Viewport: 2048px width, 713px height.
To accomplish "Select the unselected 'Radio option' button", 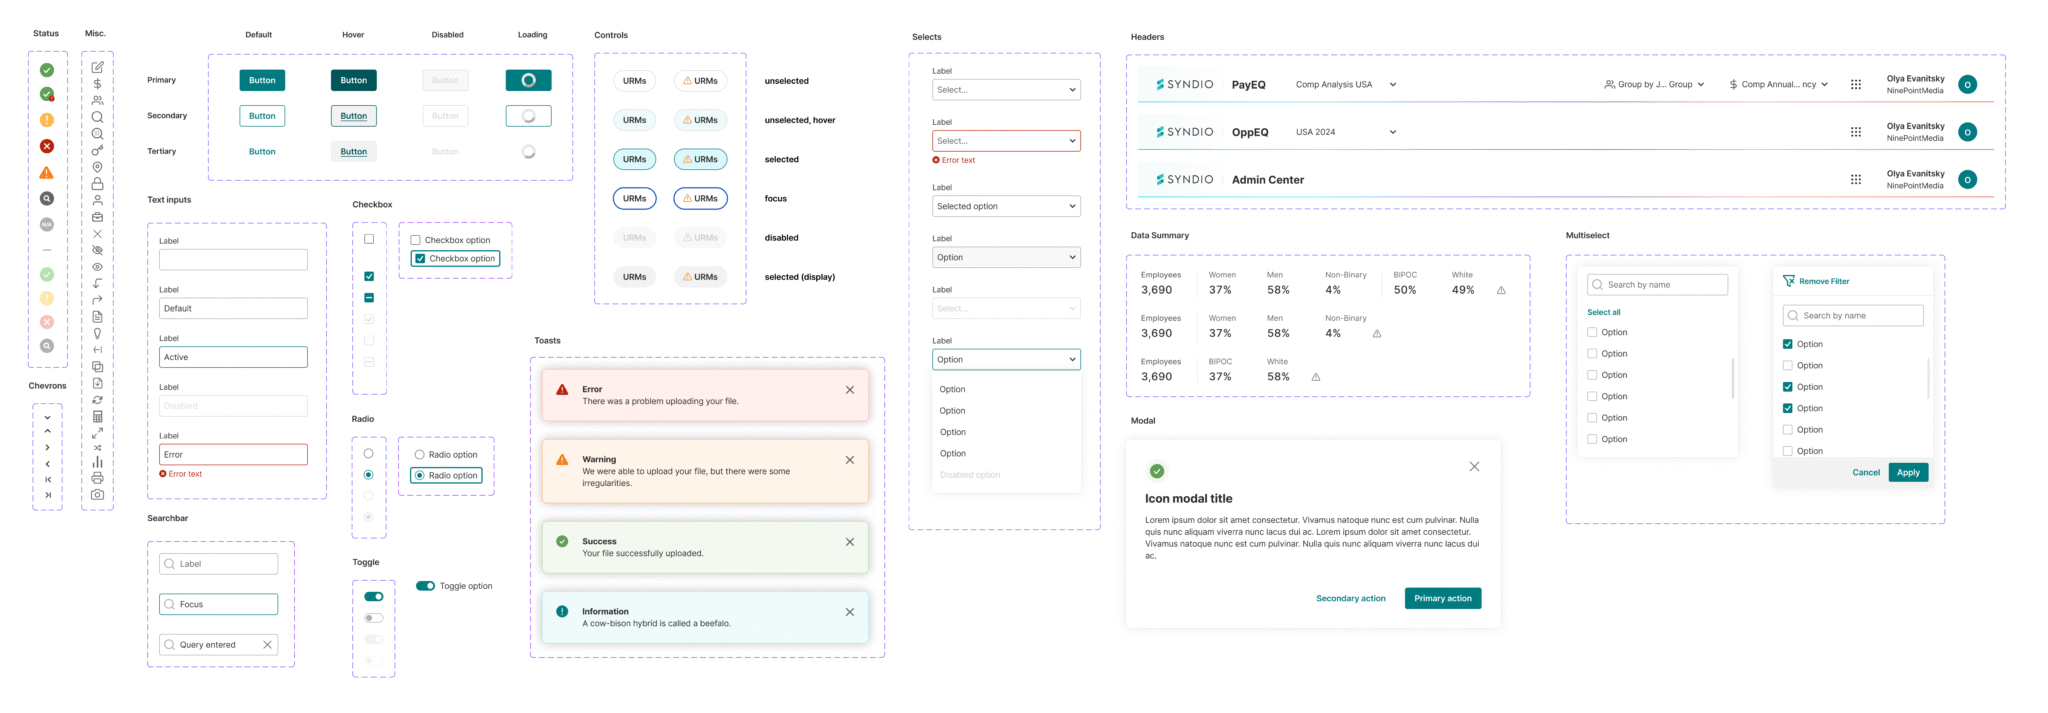I will tap(419, 455).
